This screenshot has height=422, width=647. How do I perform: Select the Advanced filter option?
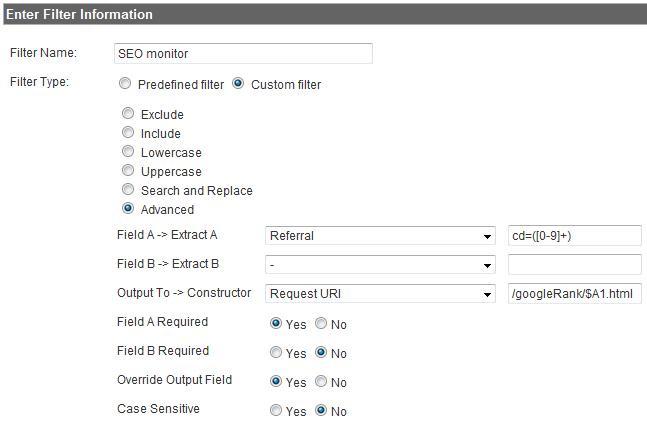128,208
